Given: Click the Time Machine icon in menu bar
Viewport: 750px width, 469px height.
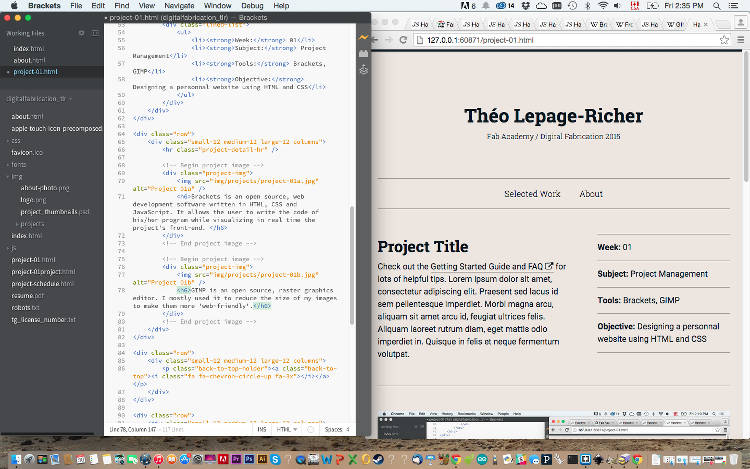Looking at the screenshot, I should (573, 6).
